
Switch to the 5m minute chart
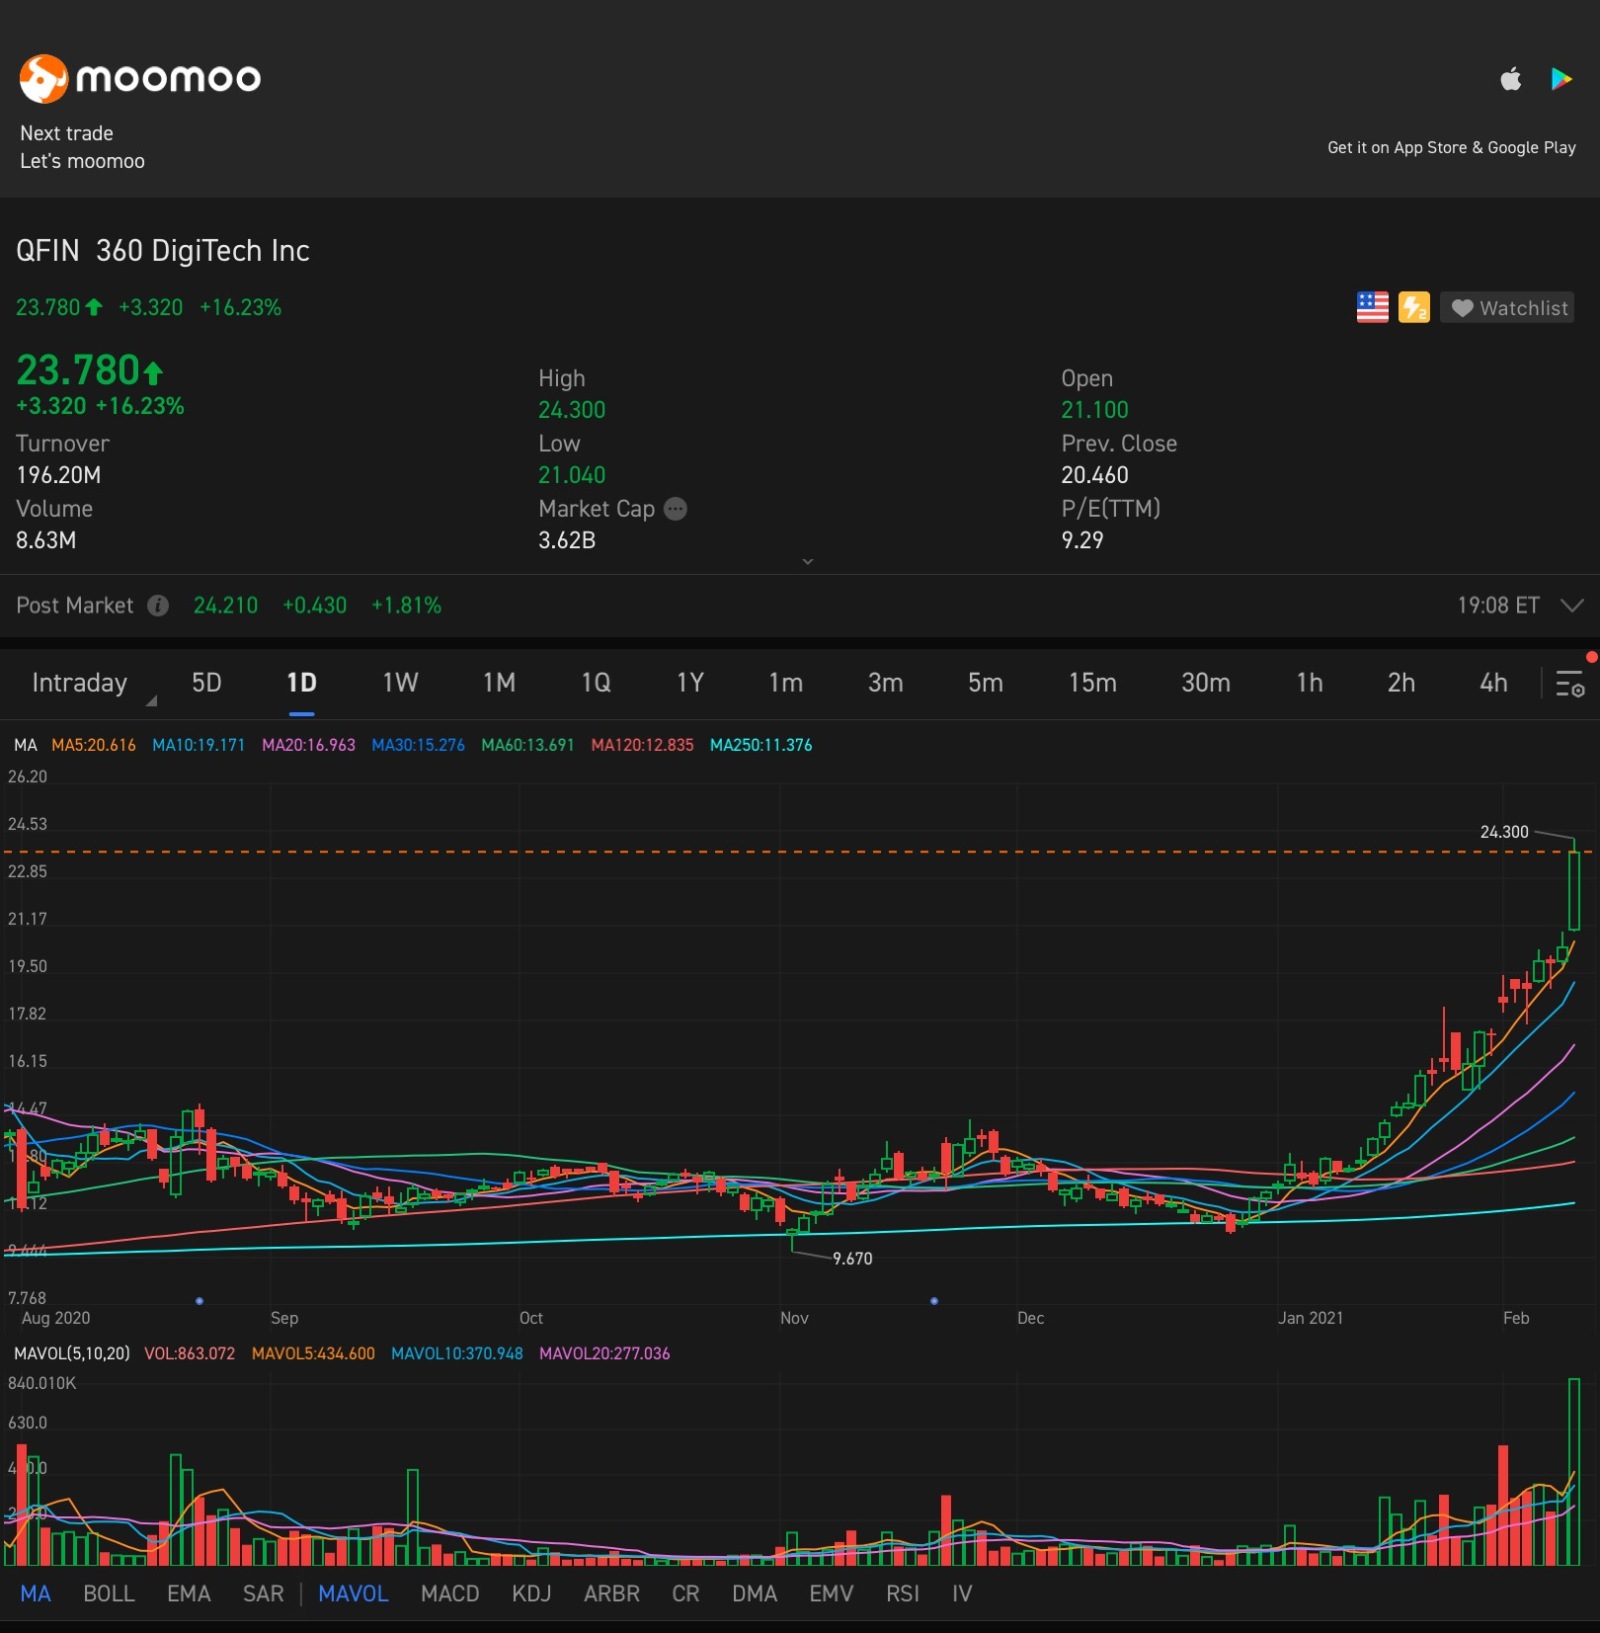click(x=985, y=683)
